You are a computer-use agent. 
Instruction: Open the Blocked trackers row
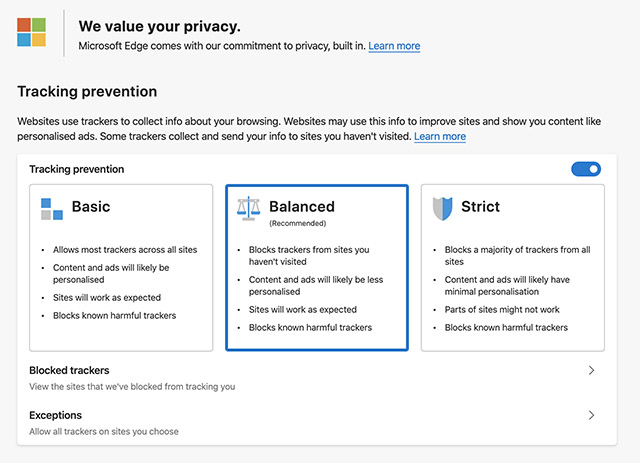coord(300,377)
